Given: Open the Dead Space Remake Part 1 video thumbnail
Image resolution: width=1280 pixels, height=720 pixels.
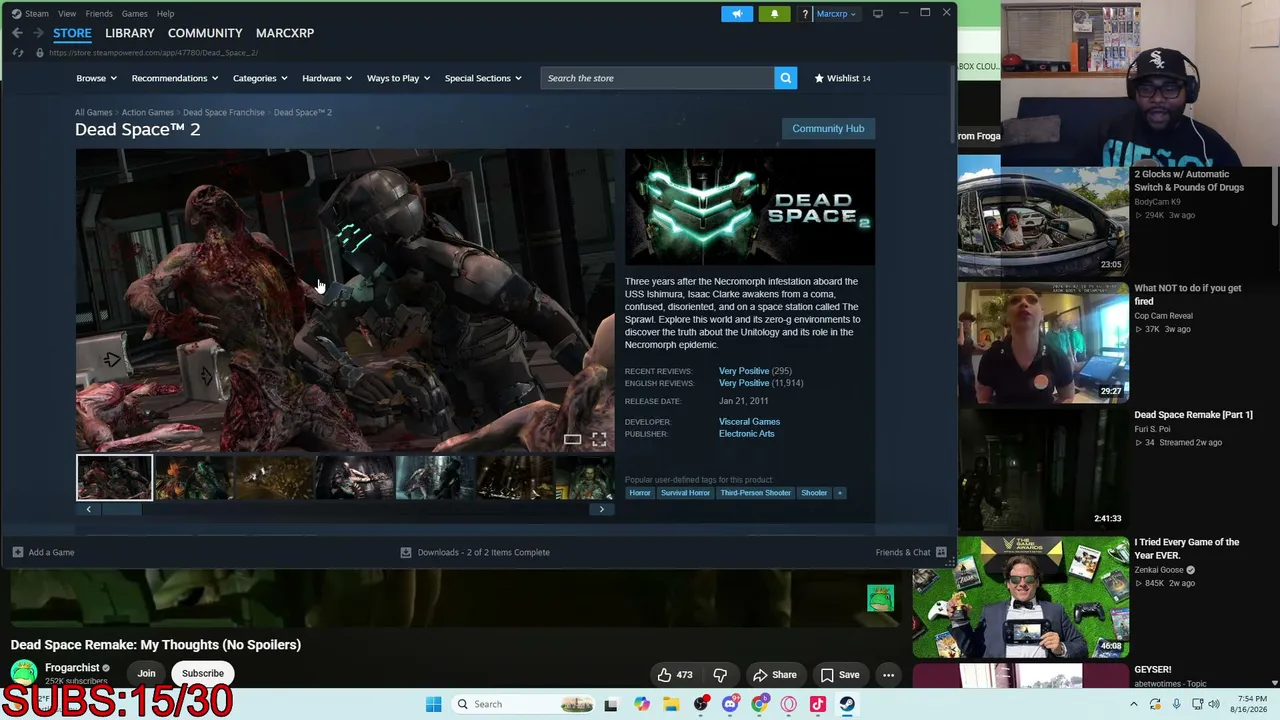Looking at the screenshot, I should 1043,469.
